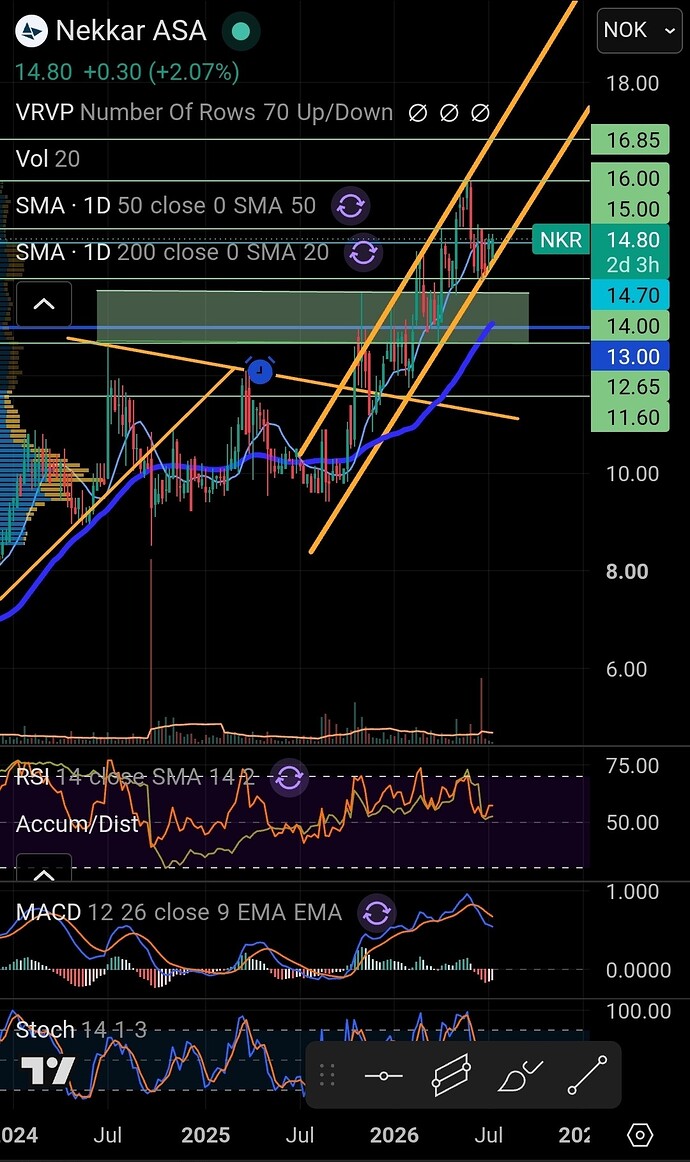Tap the 15.00 price level label
Screen dimensions: 690x1162
point(631,209)
